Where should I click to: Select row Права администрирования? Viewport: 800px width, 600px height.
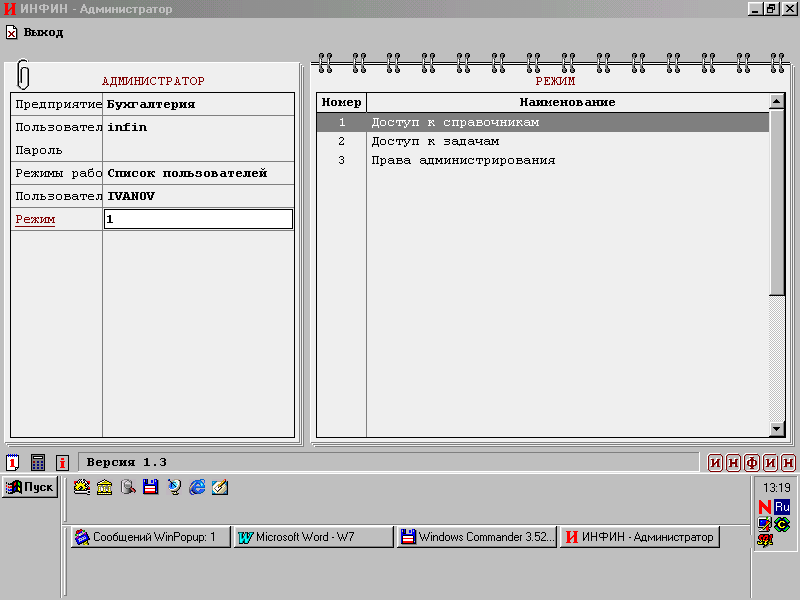click(x=543, y=160)
